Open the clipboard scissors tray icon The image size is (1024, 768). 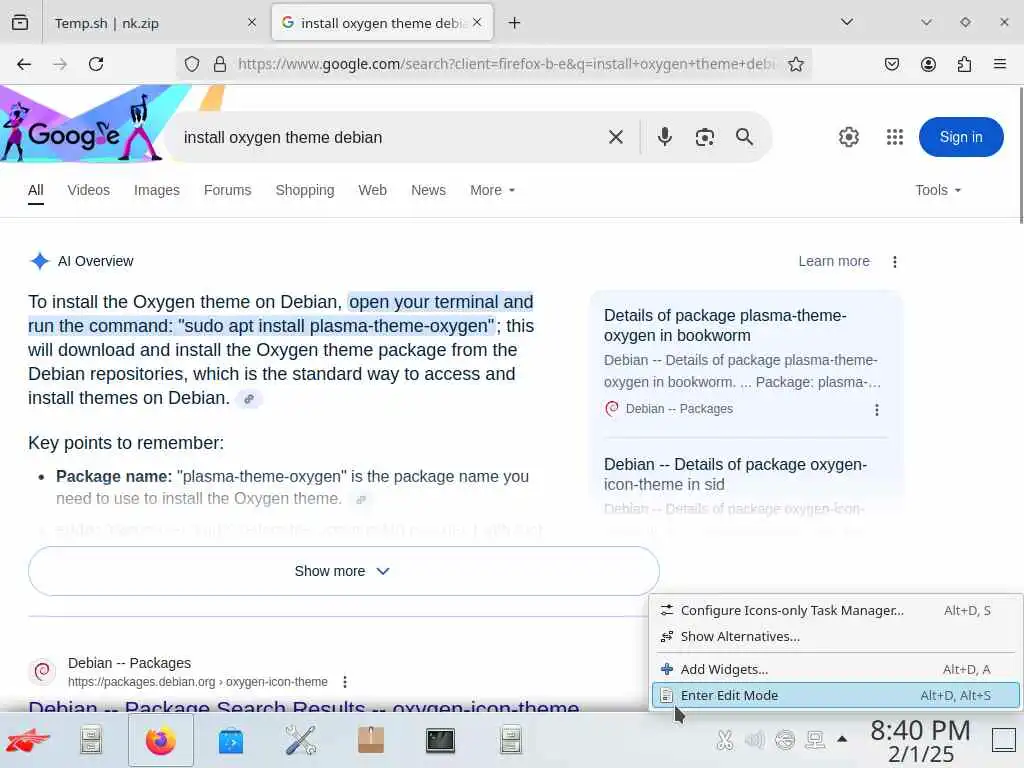tap(724, 740)
